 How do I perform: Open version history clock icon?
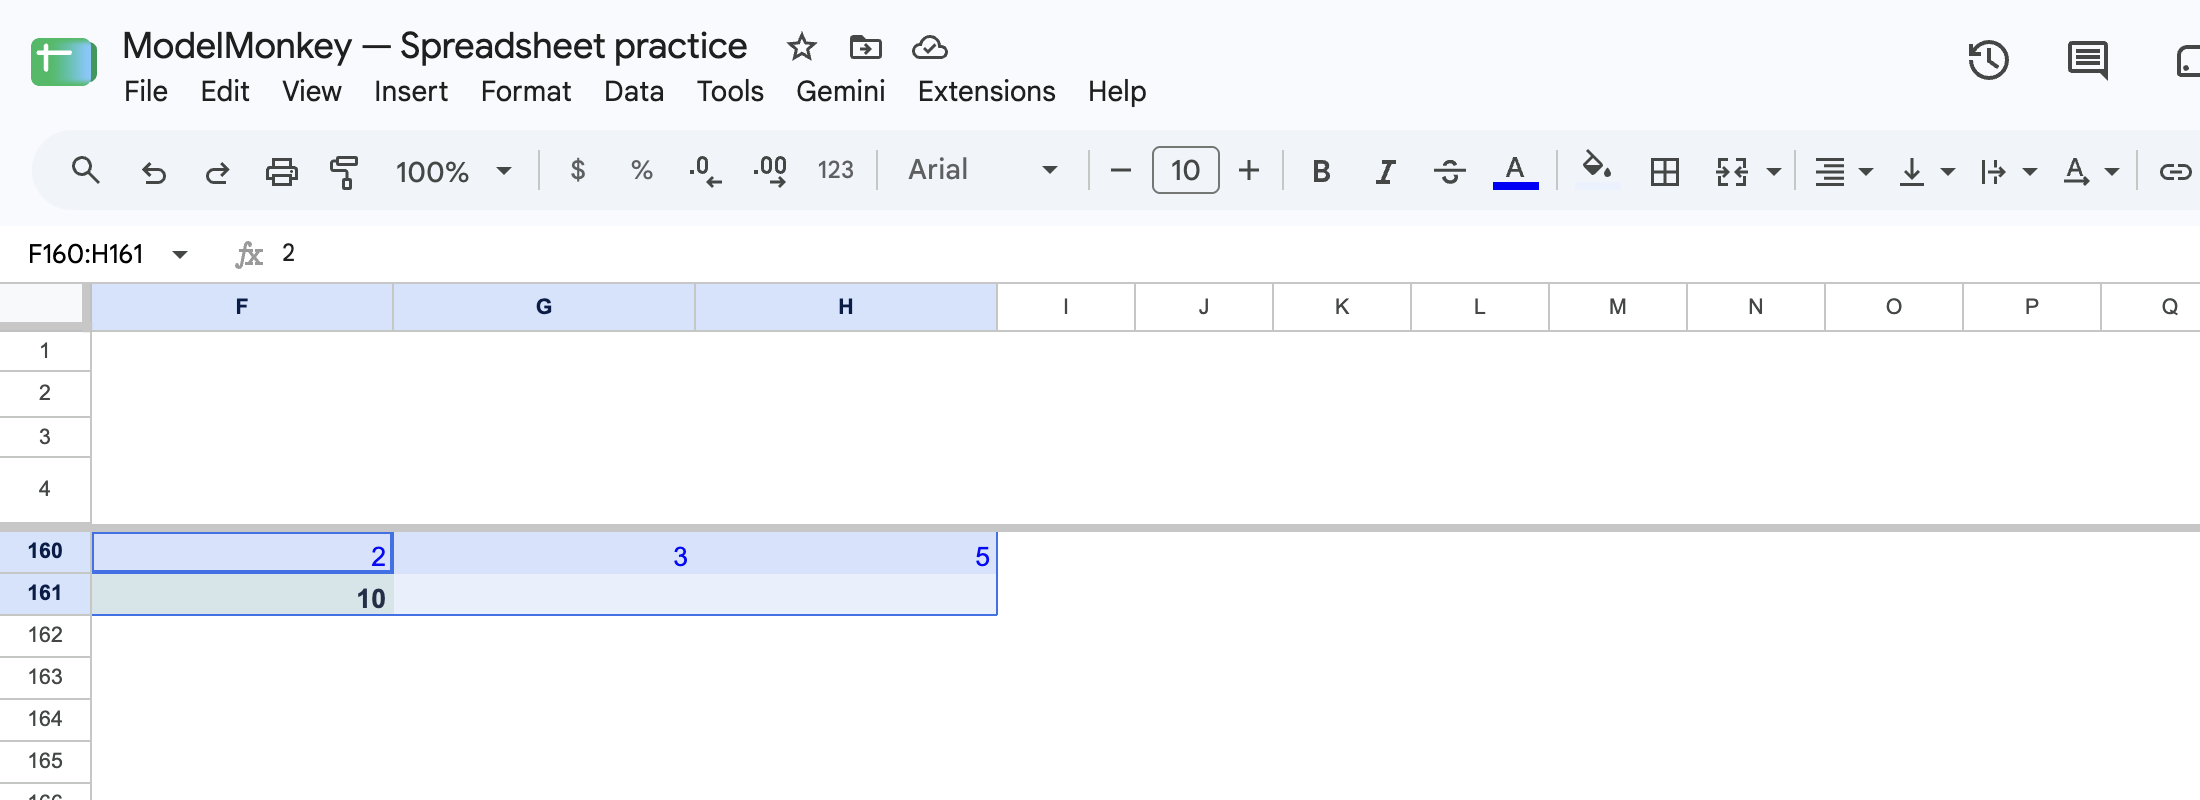tap(1988, 60)
